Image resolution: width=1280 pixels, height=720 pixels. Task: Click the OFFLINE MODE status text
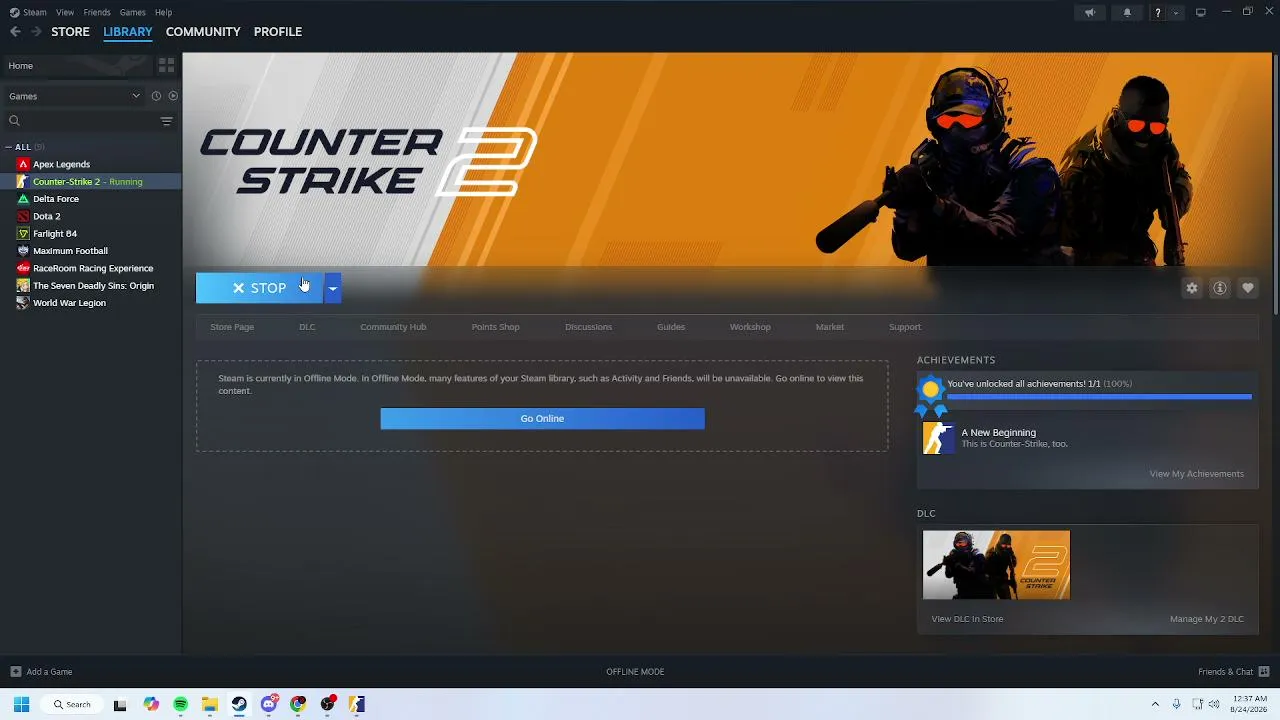point(635,672)
